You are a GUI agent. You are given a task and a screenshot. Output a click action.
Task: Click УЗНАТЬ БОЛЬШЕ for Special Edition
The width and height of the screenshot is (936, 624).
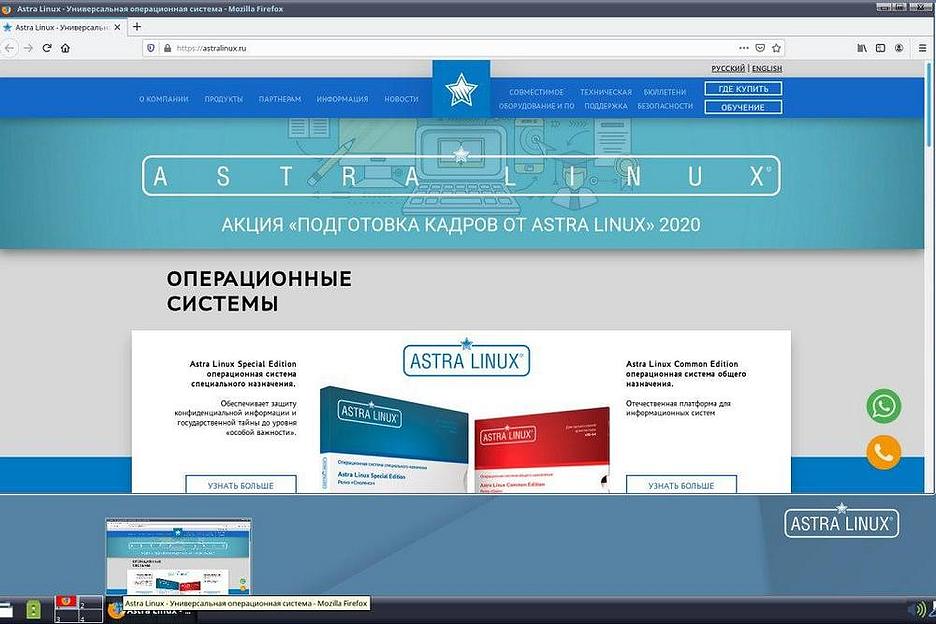(241, 484)
